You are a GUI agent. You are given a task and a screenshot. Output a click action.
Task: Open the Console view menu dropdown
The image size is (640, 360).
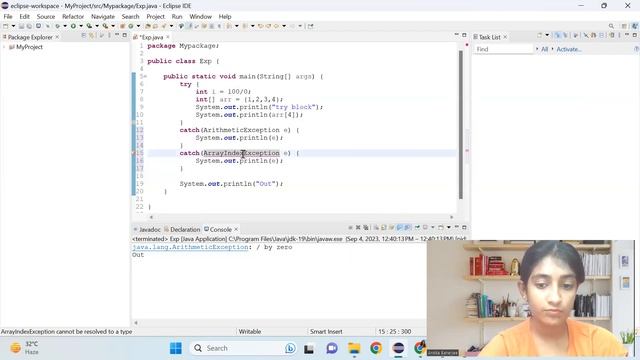[449, 227]
